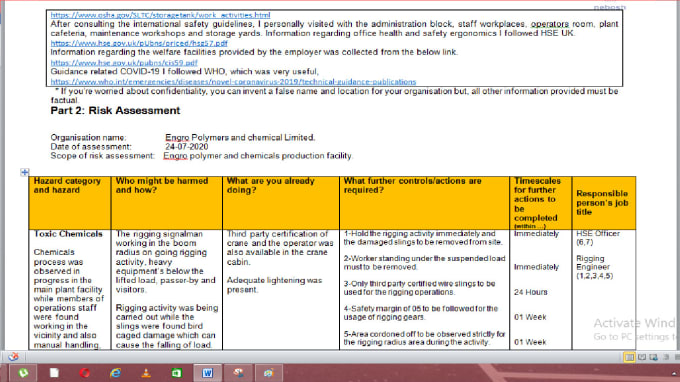
Task: Click 'The rigging signalman working in the boom' paragraph
Action: coord(165,262)
